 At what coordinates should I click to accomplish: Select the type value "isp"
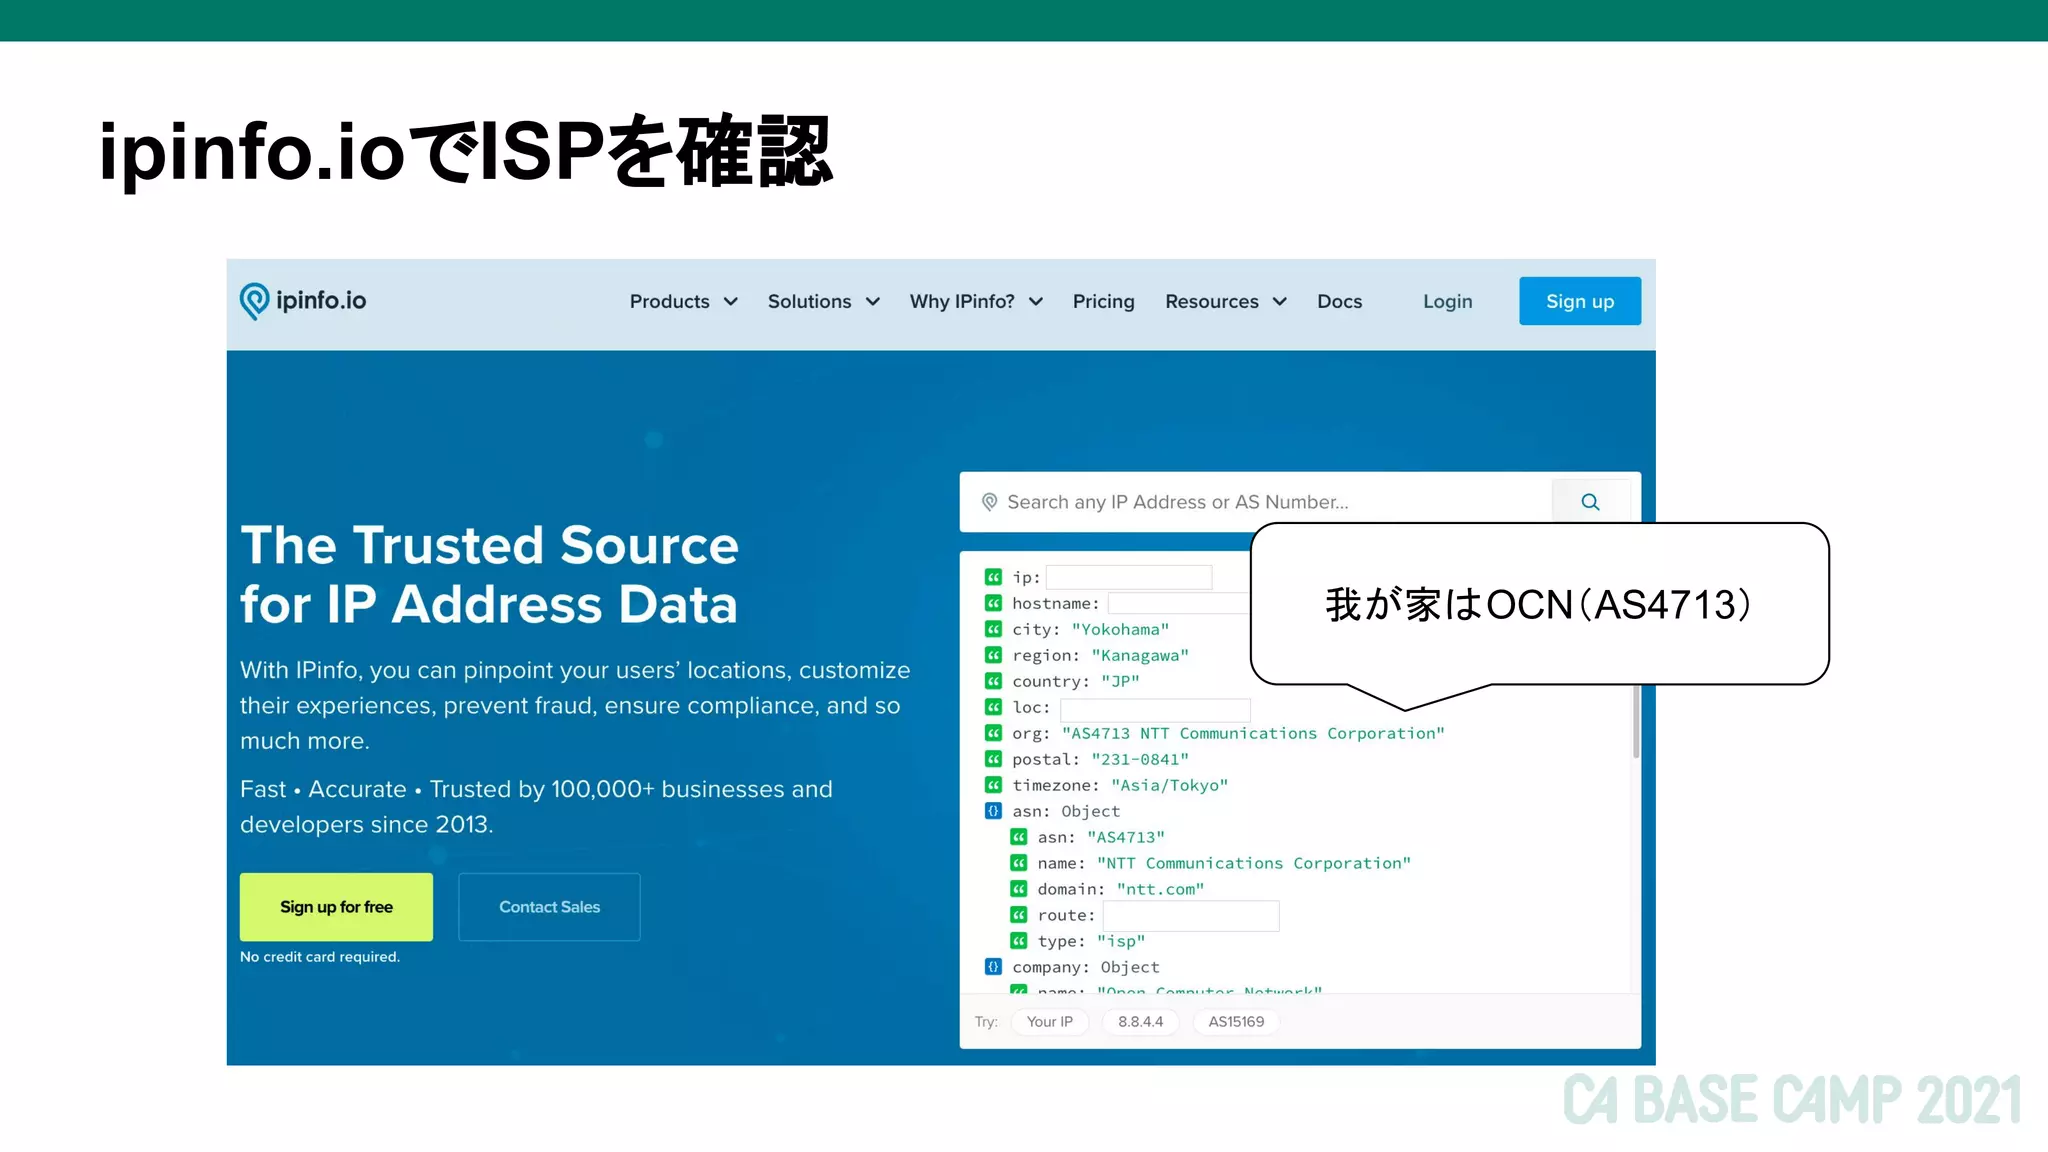[x=1121, y=941]
